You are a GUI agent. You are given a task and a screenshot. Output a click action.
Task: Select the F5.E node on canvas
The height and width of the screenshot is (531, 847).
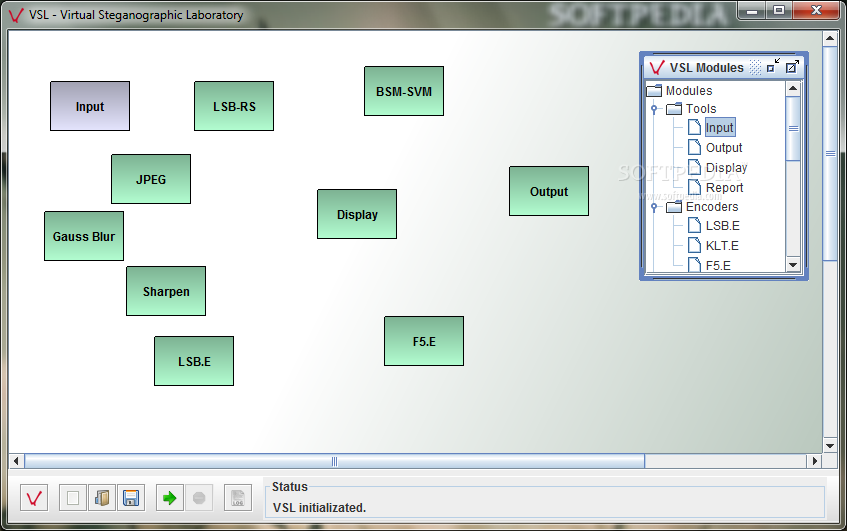[x=424, y=341]
